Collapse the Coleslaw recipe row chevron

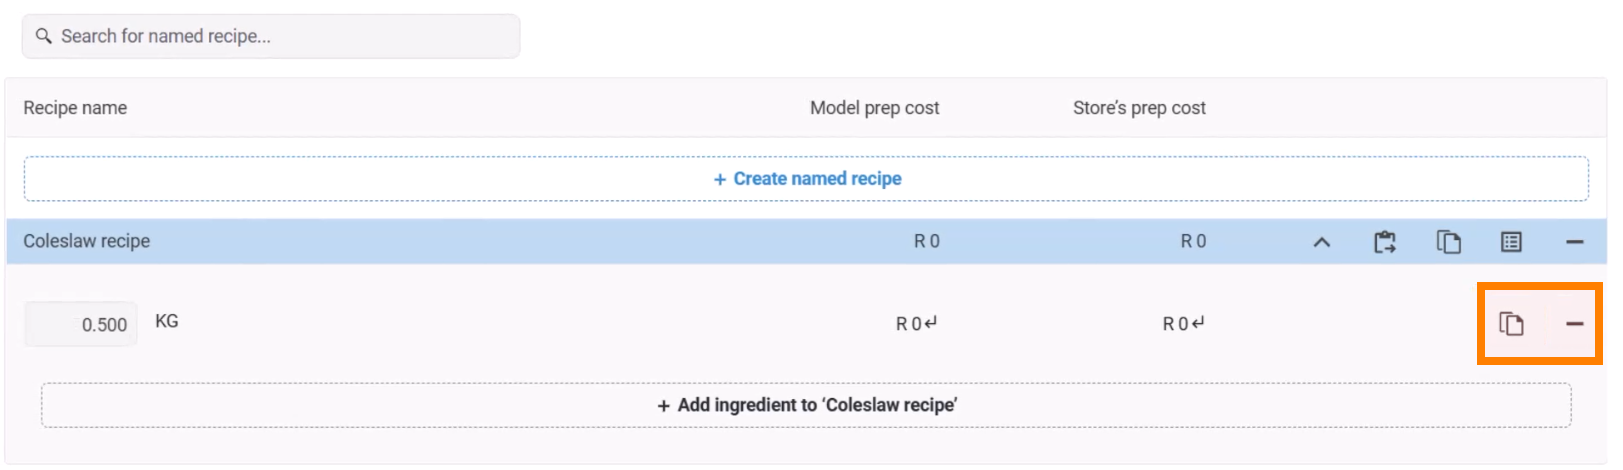click(1321, 242)
